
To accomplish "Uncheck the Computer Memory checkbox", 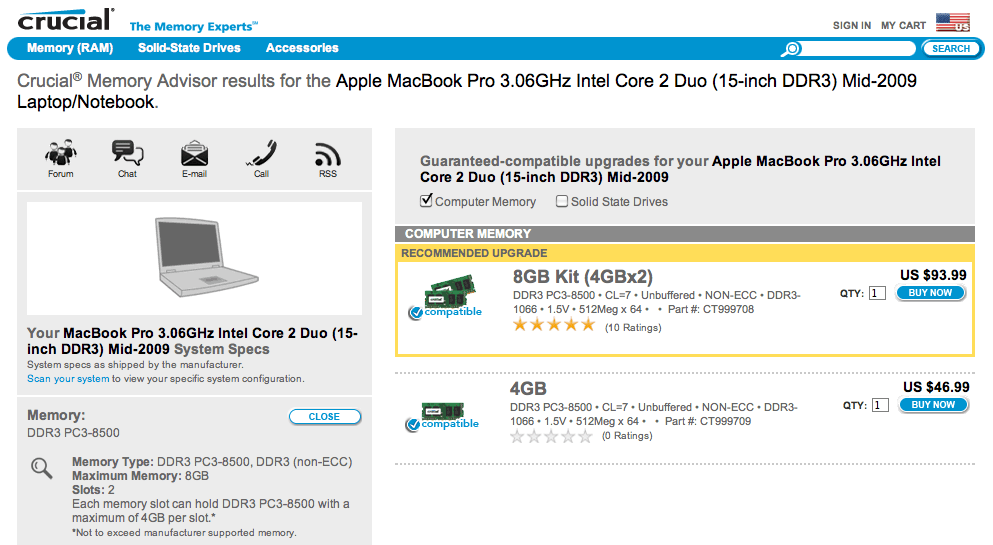I will (x=426, y=201).
